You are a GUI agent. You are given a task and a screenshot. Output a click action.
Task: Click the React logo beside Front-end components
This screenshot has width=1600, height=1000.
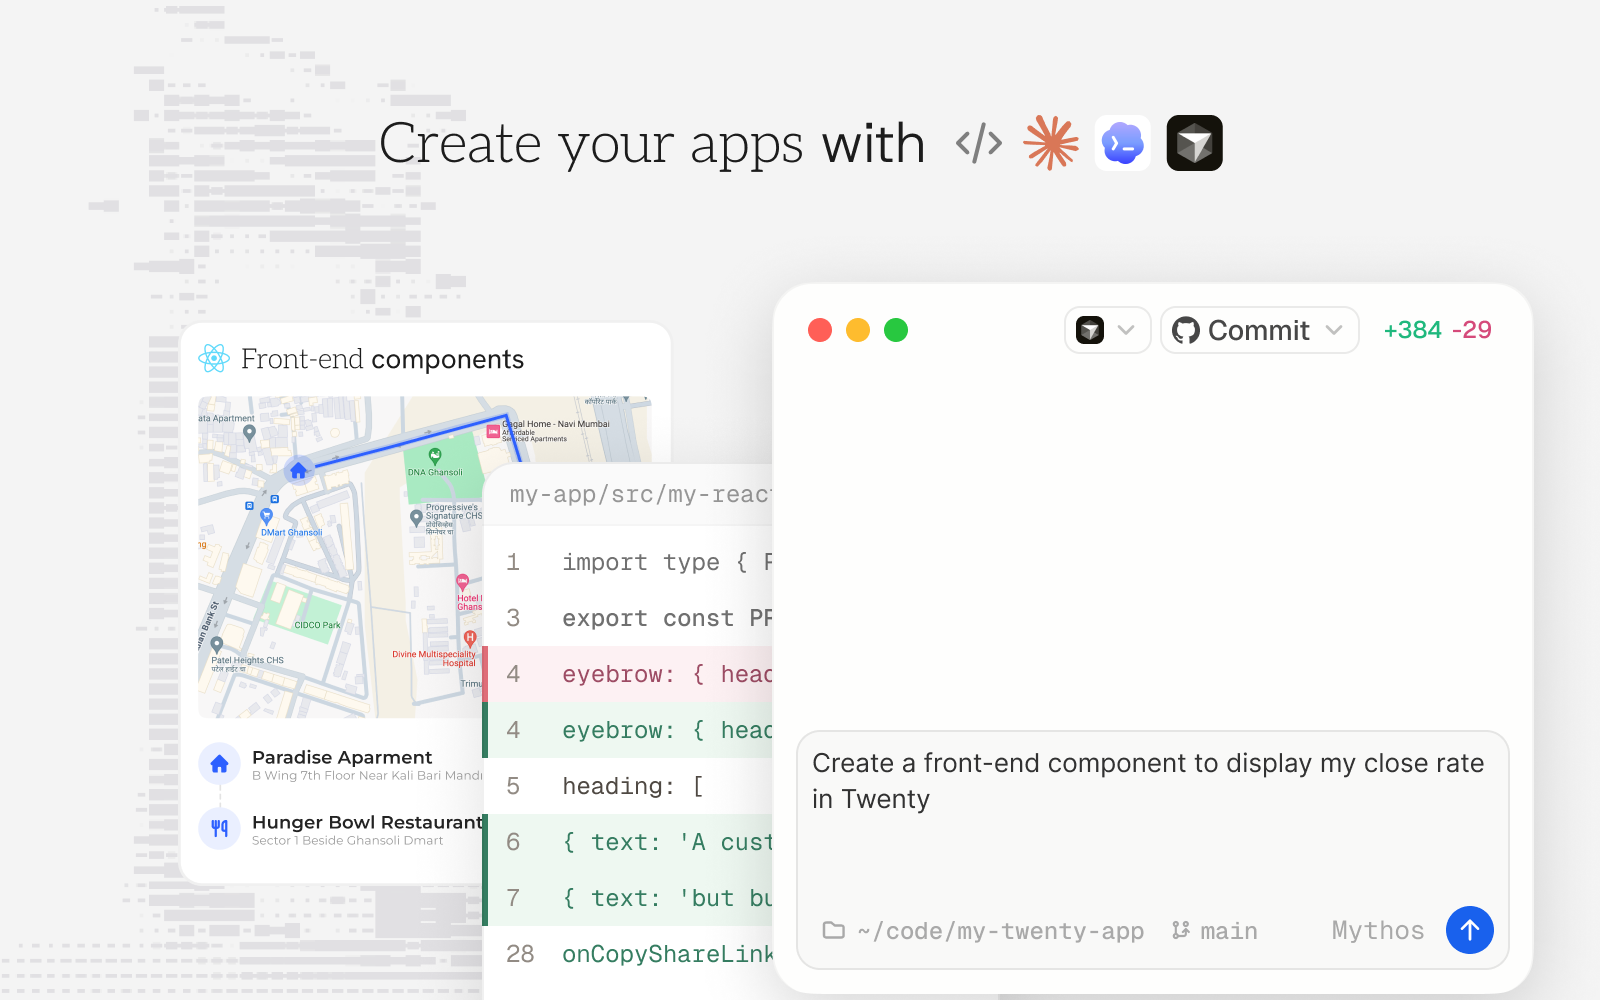point(214,358)
